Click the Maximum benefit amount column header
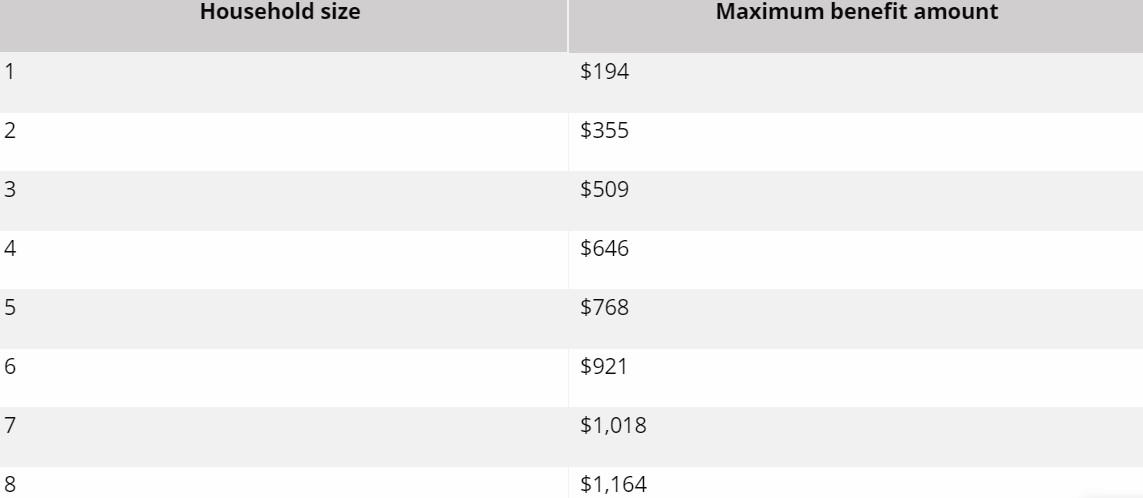 (855, 14)
